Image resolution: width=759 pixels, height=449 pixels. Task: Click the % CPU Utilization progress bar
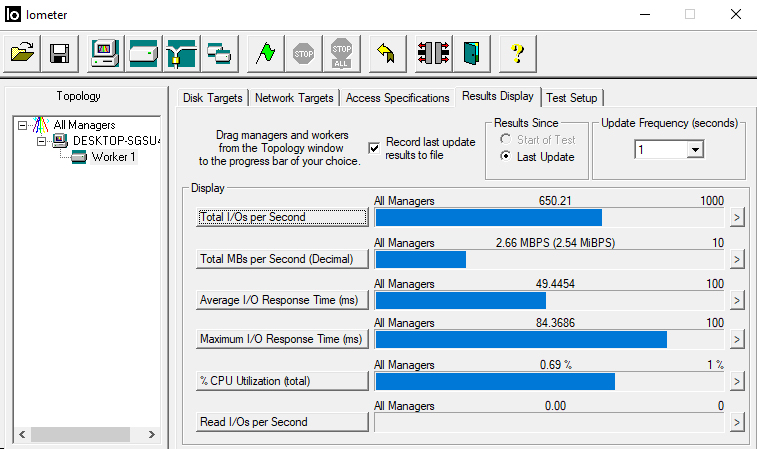click(x=550, y=381)
